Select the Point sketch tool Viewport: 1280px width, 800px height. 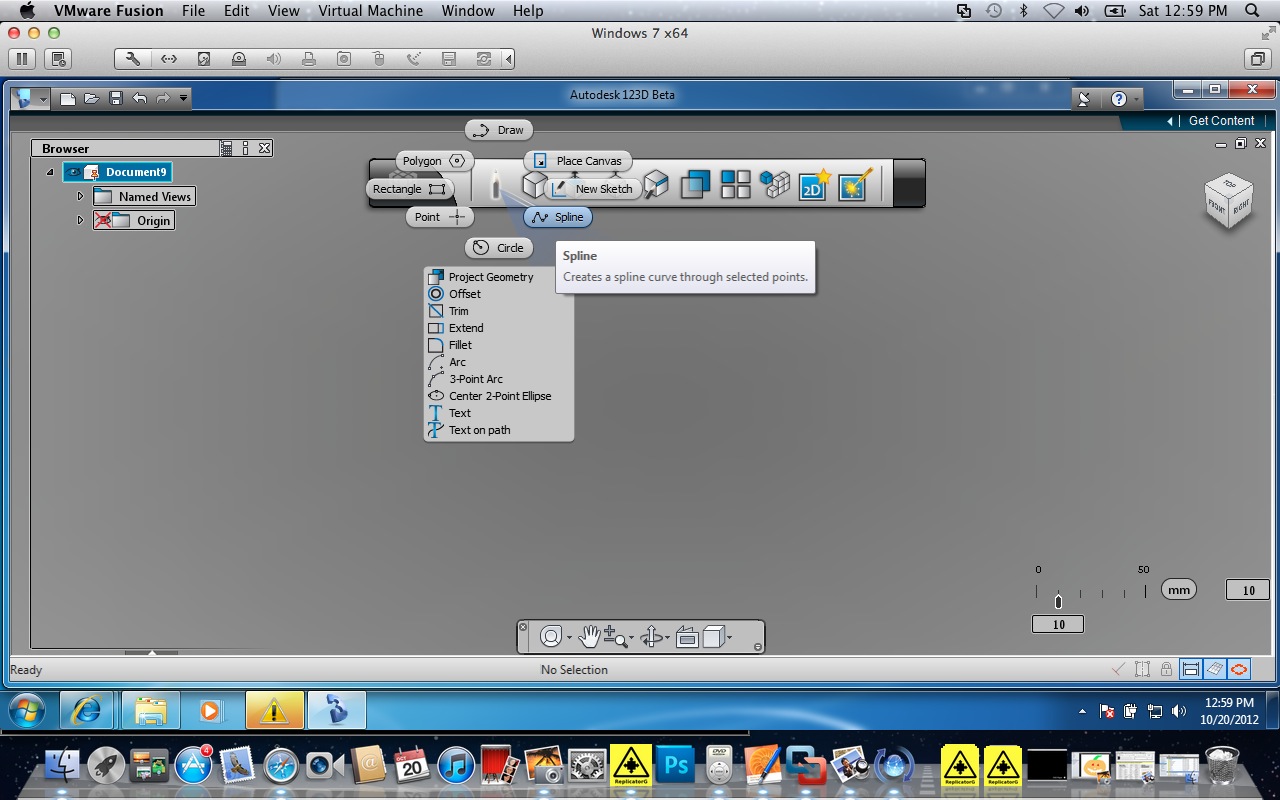(x=440, y=217)
